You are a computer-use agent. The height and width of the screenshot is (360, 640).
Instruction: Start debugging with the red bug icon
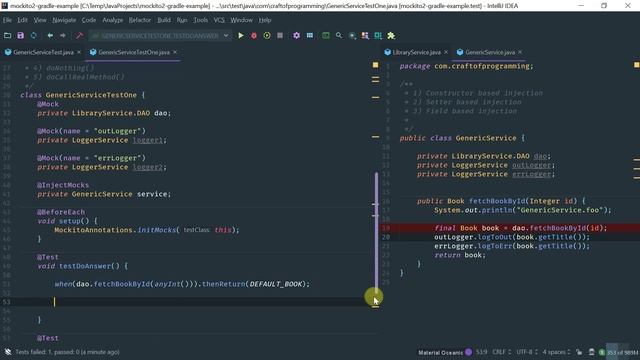[254, 36]
